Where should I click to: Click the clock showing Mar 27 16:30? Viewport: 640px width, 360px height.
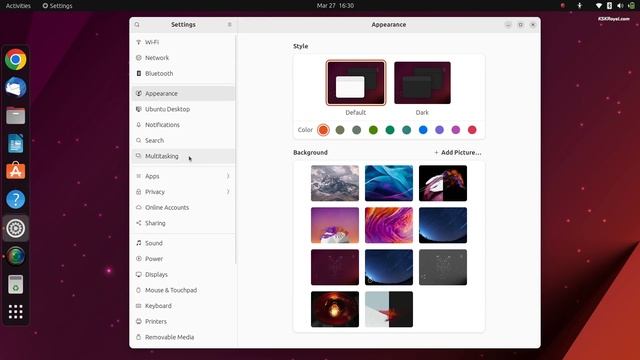(335, 6)
